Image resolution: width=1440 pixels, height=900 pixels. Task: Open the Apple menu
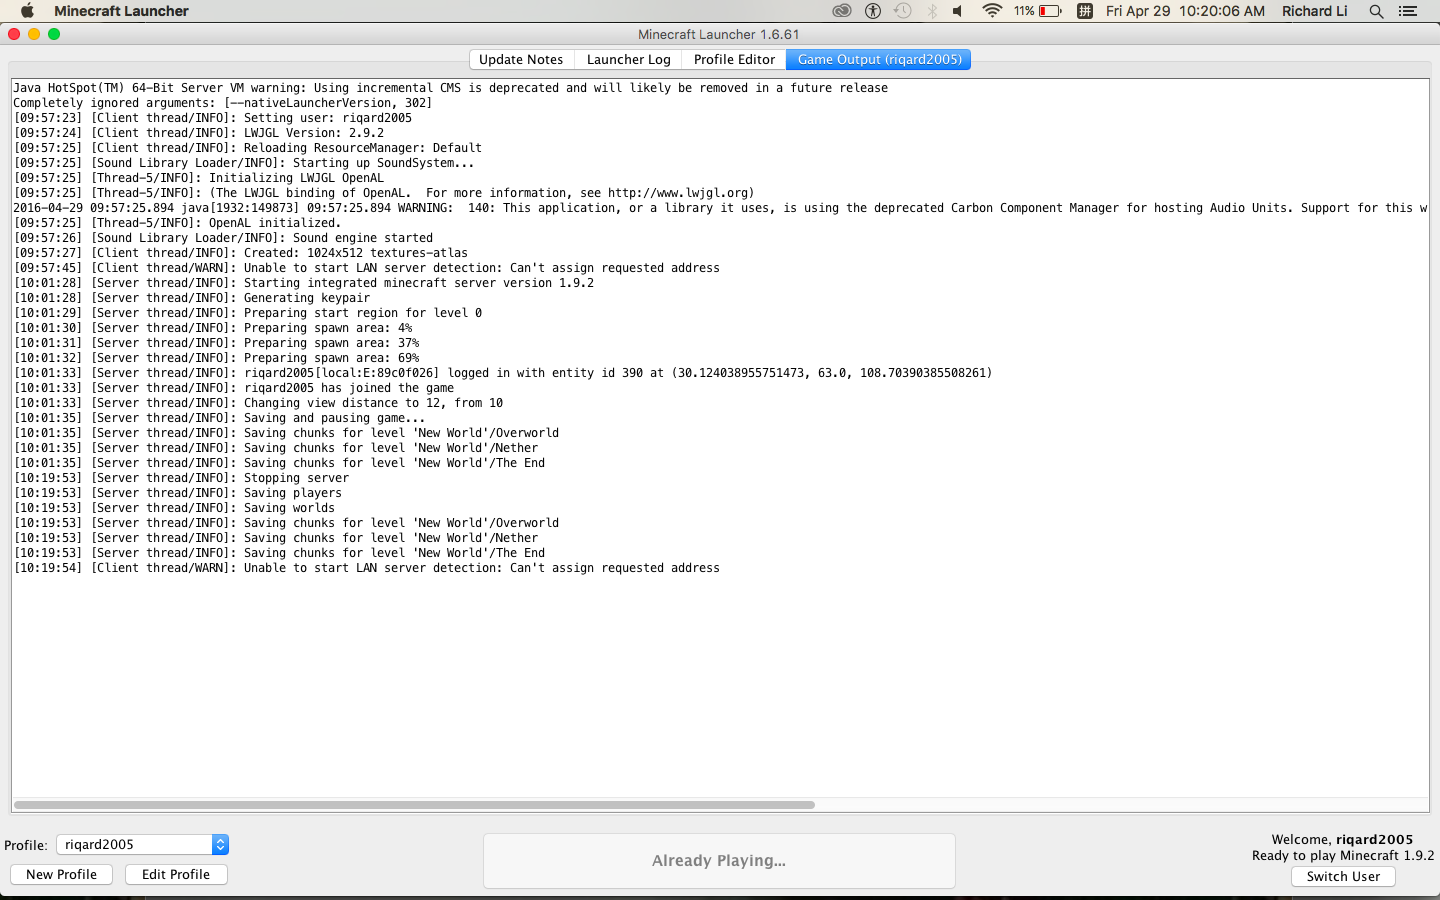27,11
